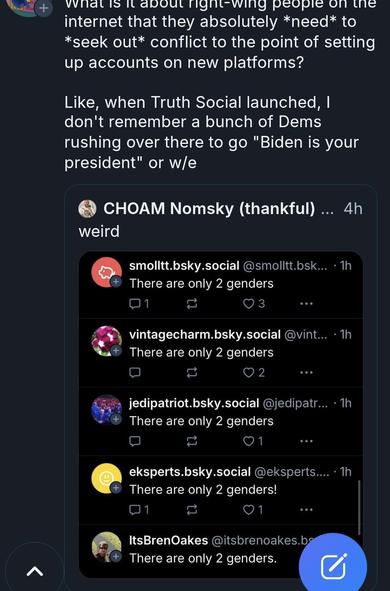
Task: Like the vintagecharm.bsky.social post
Action: pos(254,372)
